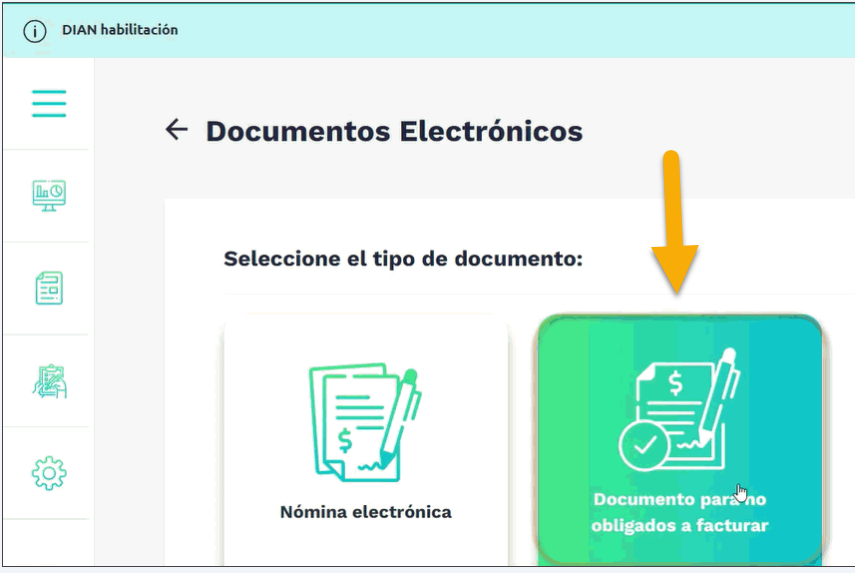Image resolution: width=855 pixels, height=573 pixels.
Task: Click the empty teal DIAN notification bar area
Action: [x=513, y=30]
